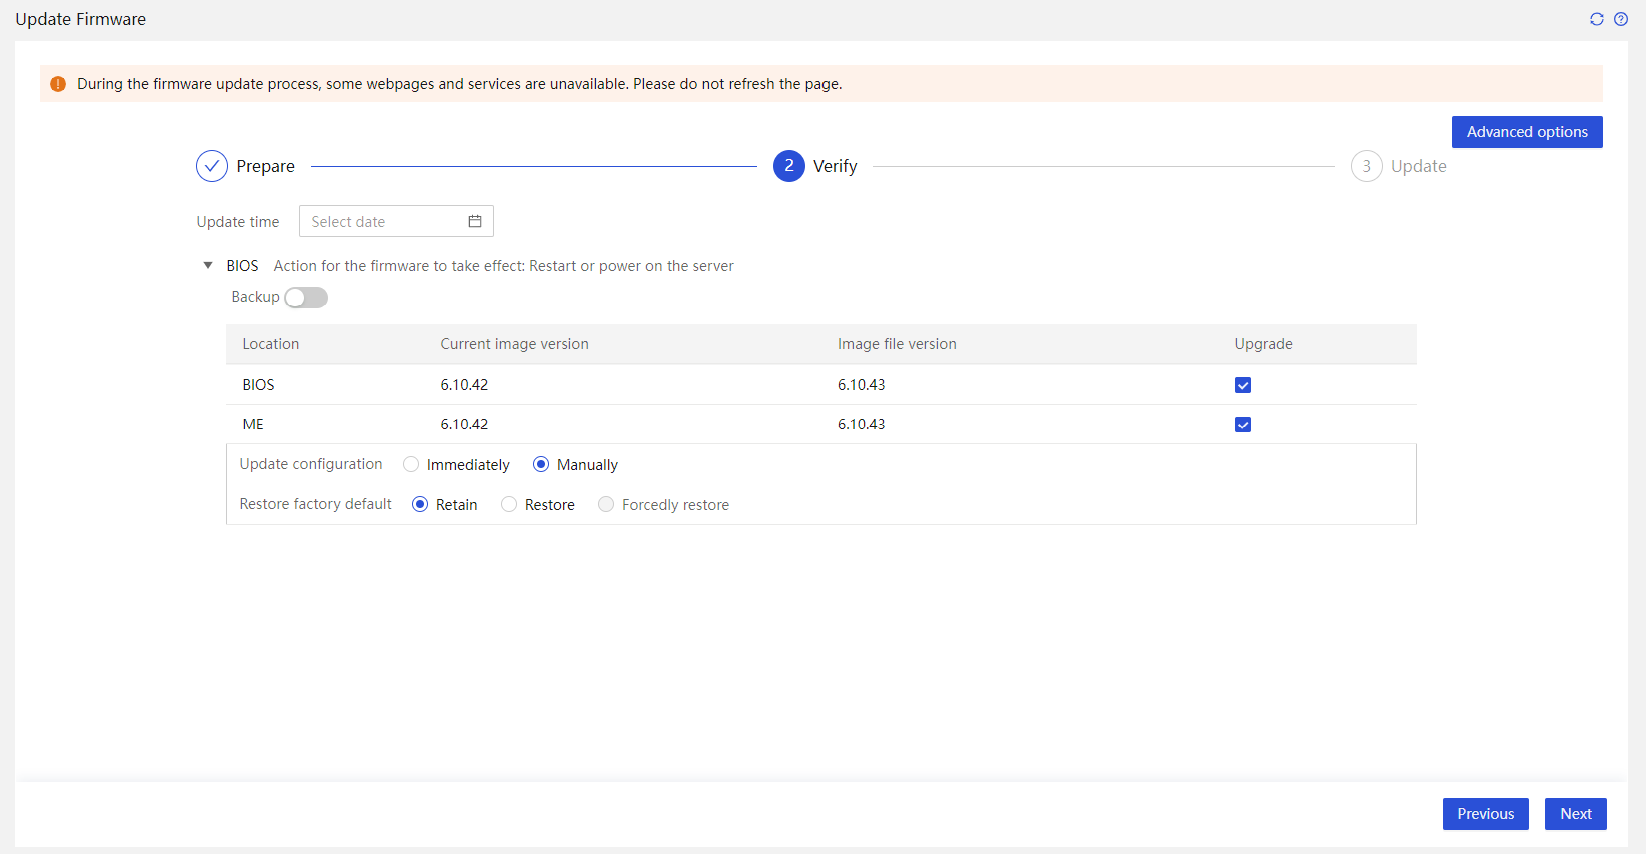The height and width of the screenshot is (854, 1646).
Task: Click BIOS current version 6.10.42
Action: [464, 385]
